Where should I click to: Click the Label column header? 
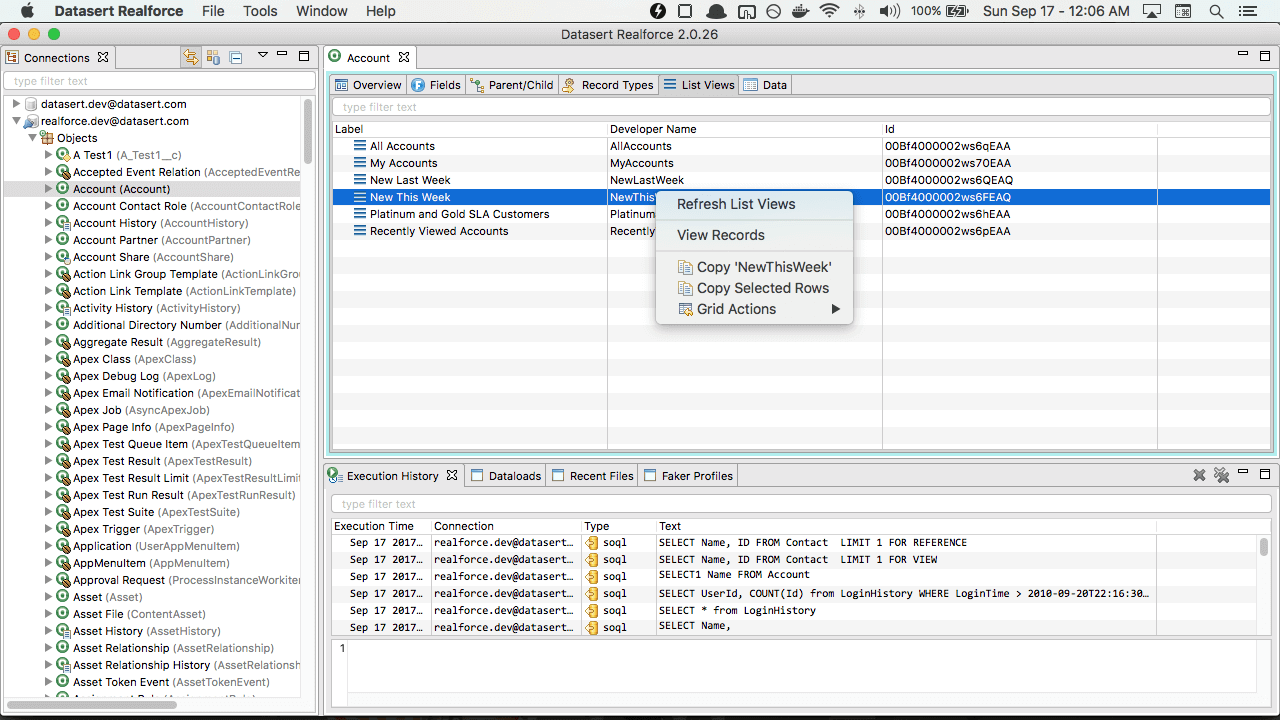(x=470, y=129)
